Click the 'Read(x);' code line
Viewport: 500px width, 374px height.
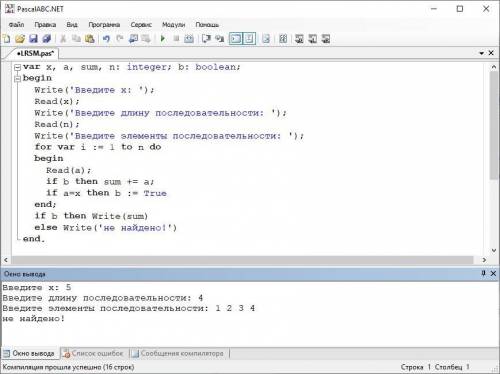[x=57, y=101]
